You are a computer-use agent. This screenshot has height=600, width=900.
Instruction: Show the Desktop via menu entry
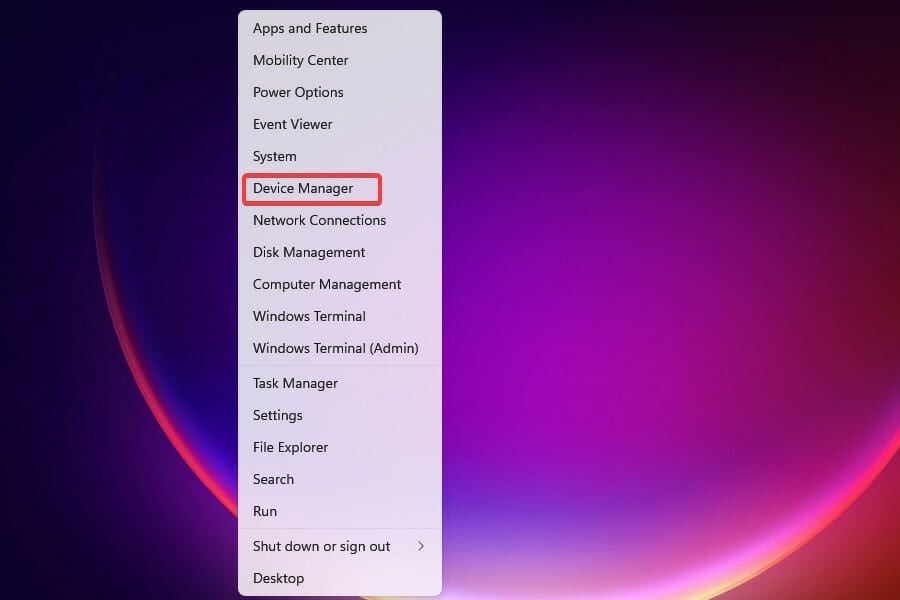coord(340,578)
